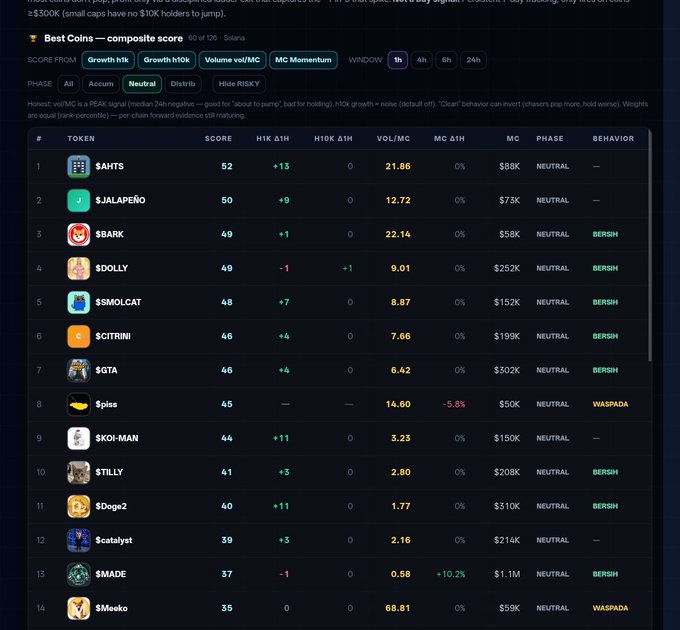Click the $SMOLCAT NEUTRAL phase label
This screenshot has height=630, width=680.
(x=552, y=302)
